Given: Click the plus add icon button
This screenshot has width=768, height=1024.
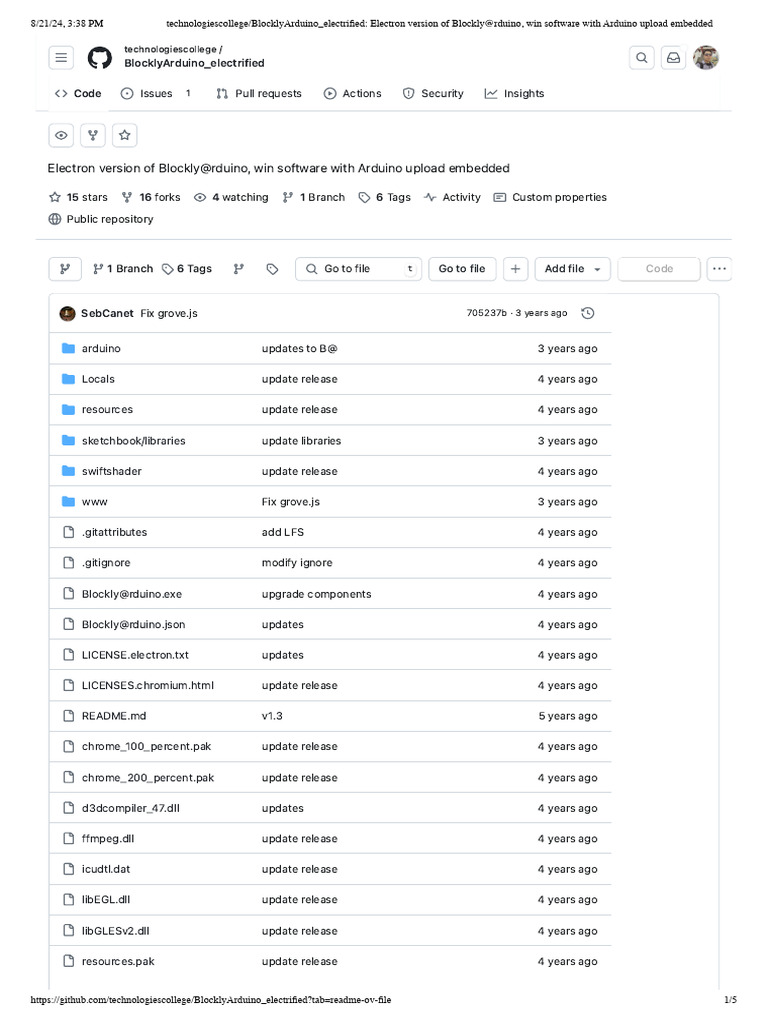Looking at the screenshot, I should [x=515, y=269].
